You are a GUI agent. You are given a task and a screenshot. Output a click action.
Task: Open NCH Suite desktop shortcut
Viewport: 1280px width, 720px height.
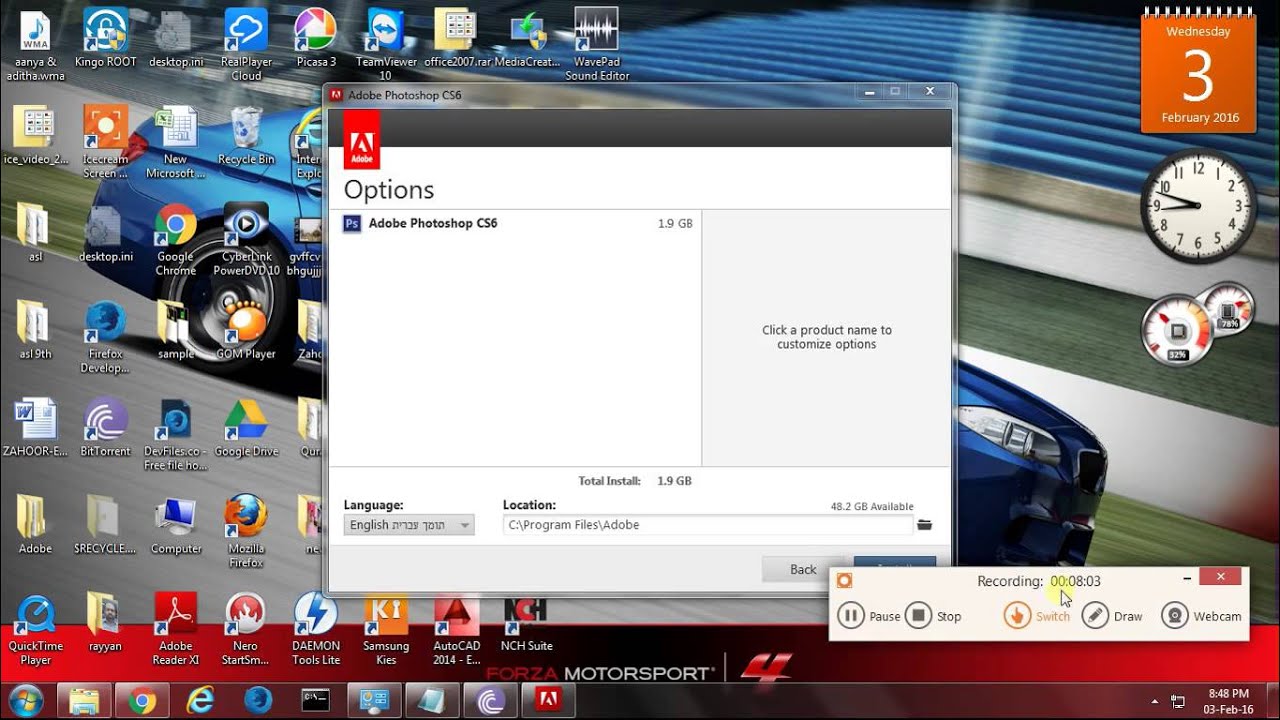(x=527, y=622)
